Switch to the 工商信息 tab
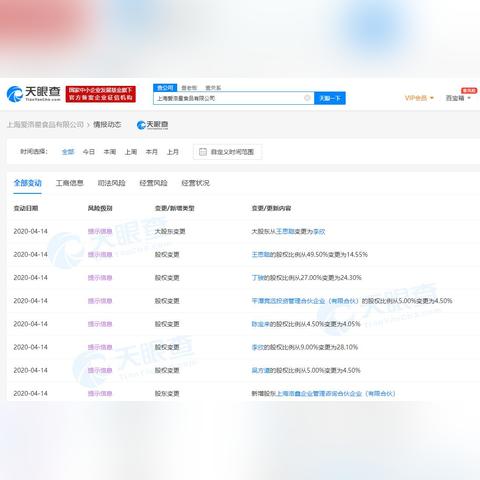 click(x=70, y=183)
